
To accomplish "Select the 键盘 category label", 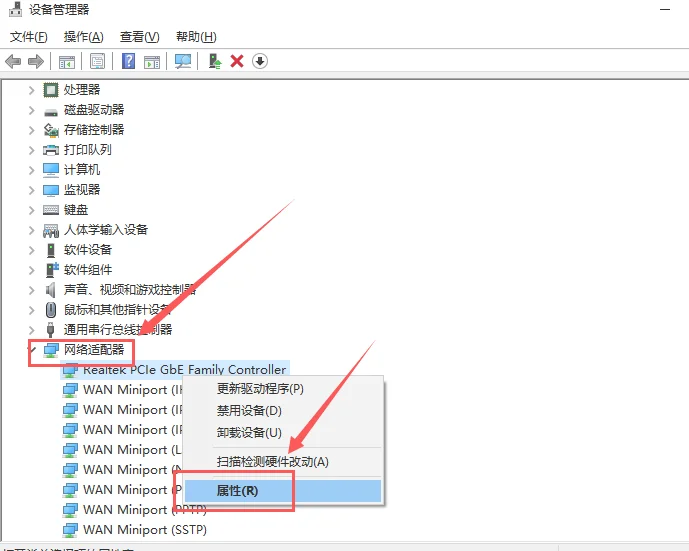I will (76, 210).
